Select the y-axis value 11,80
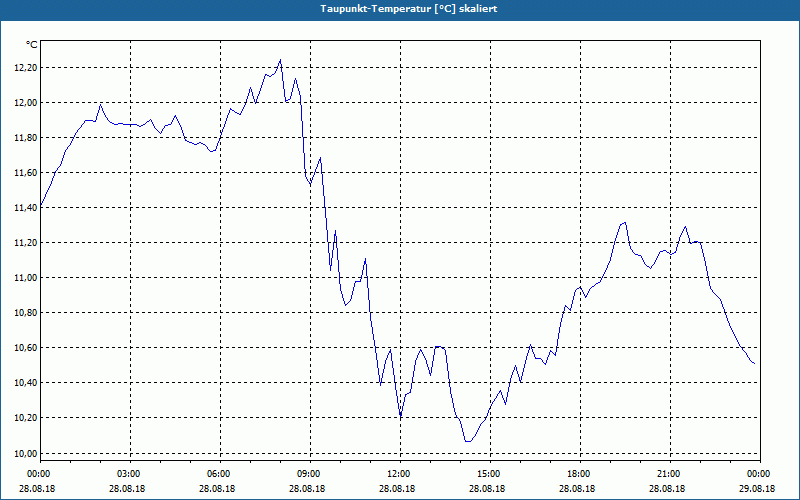The width and height of the screenshot is (800, 500). tap(24, 138)
